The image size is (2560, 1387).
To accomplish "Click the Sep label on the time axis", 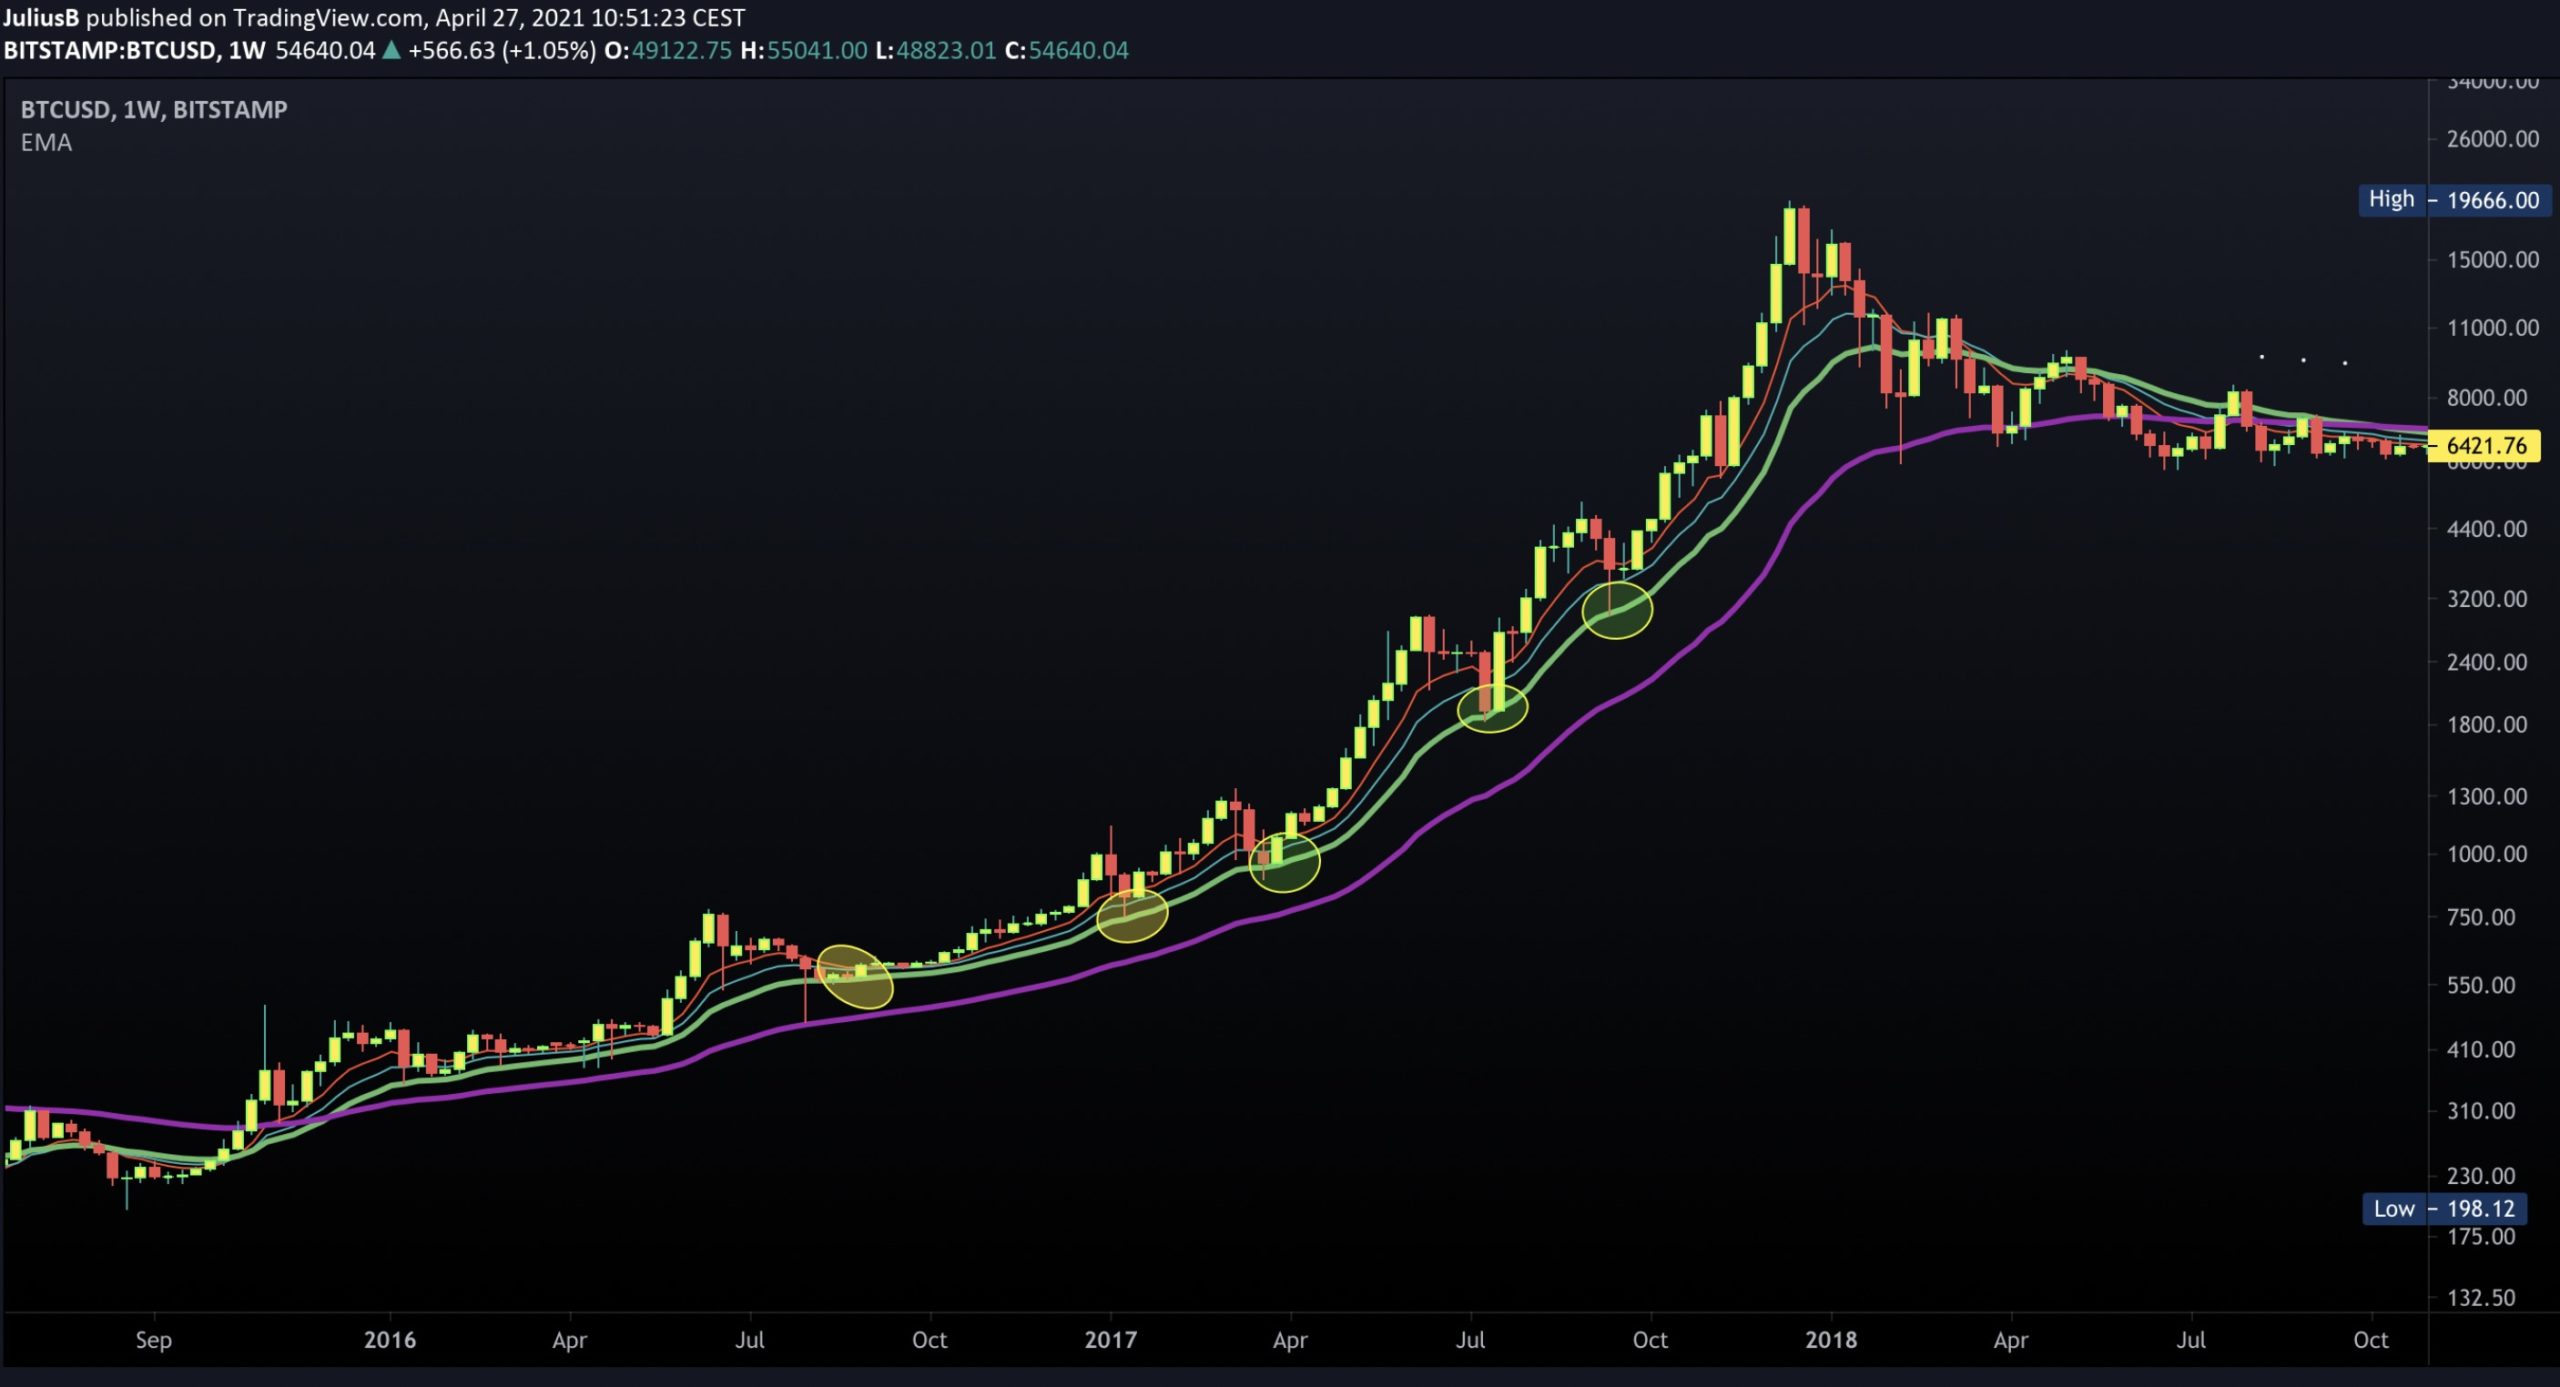I will [x=154, y=1341].
